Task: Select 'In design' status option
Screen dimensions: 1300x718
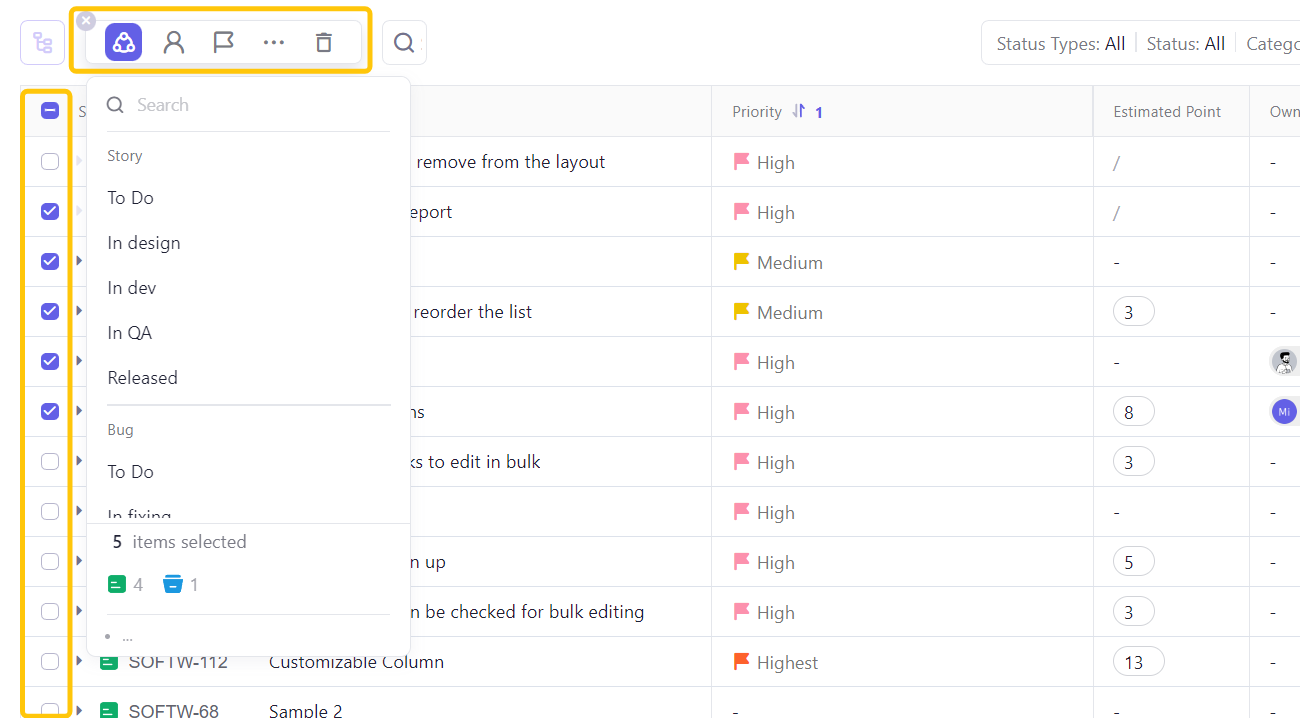Action: pyautogui.click(x=144, y=243)
